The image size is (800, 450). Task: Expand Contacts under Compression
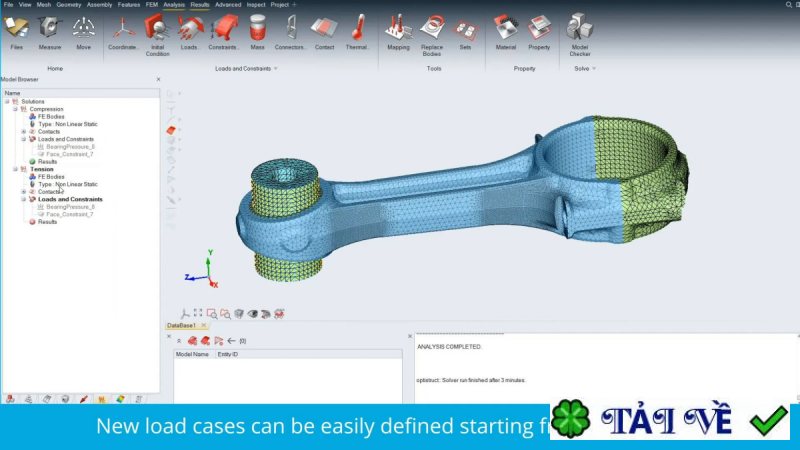point(23,132)
